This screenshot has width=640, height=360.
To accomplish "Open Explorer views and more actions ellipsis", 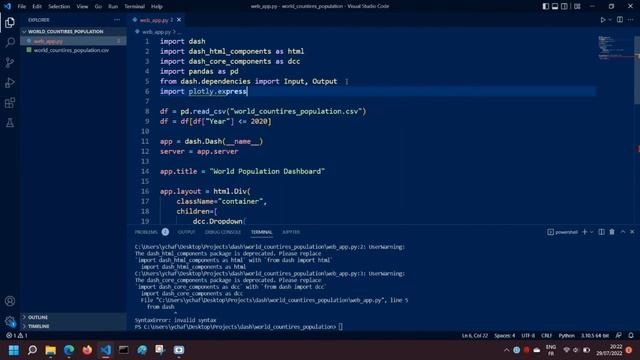I will click(117, 20).
